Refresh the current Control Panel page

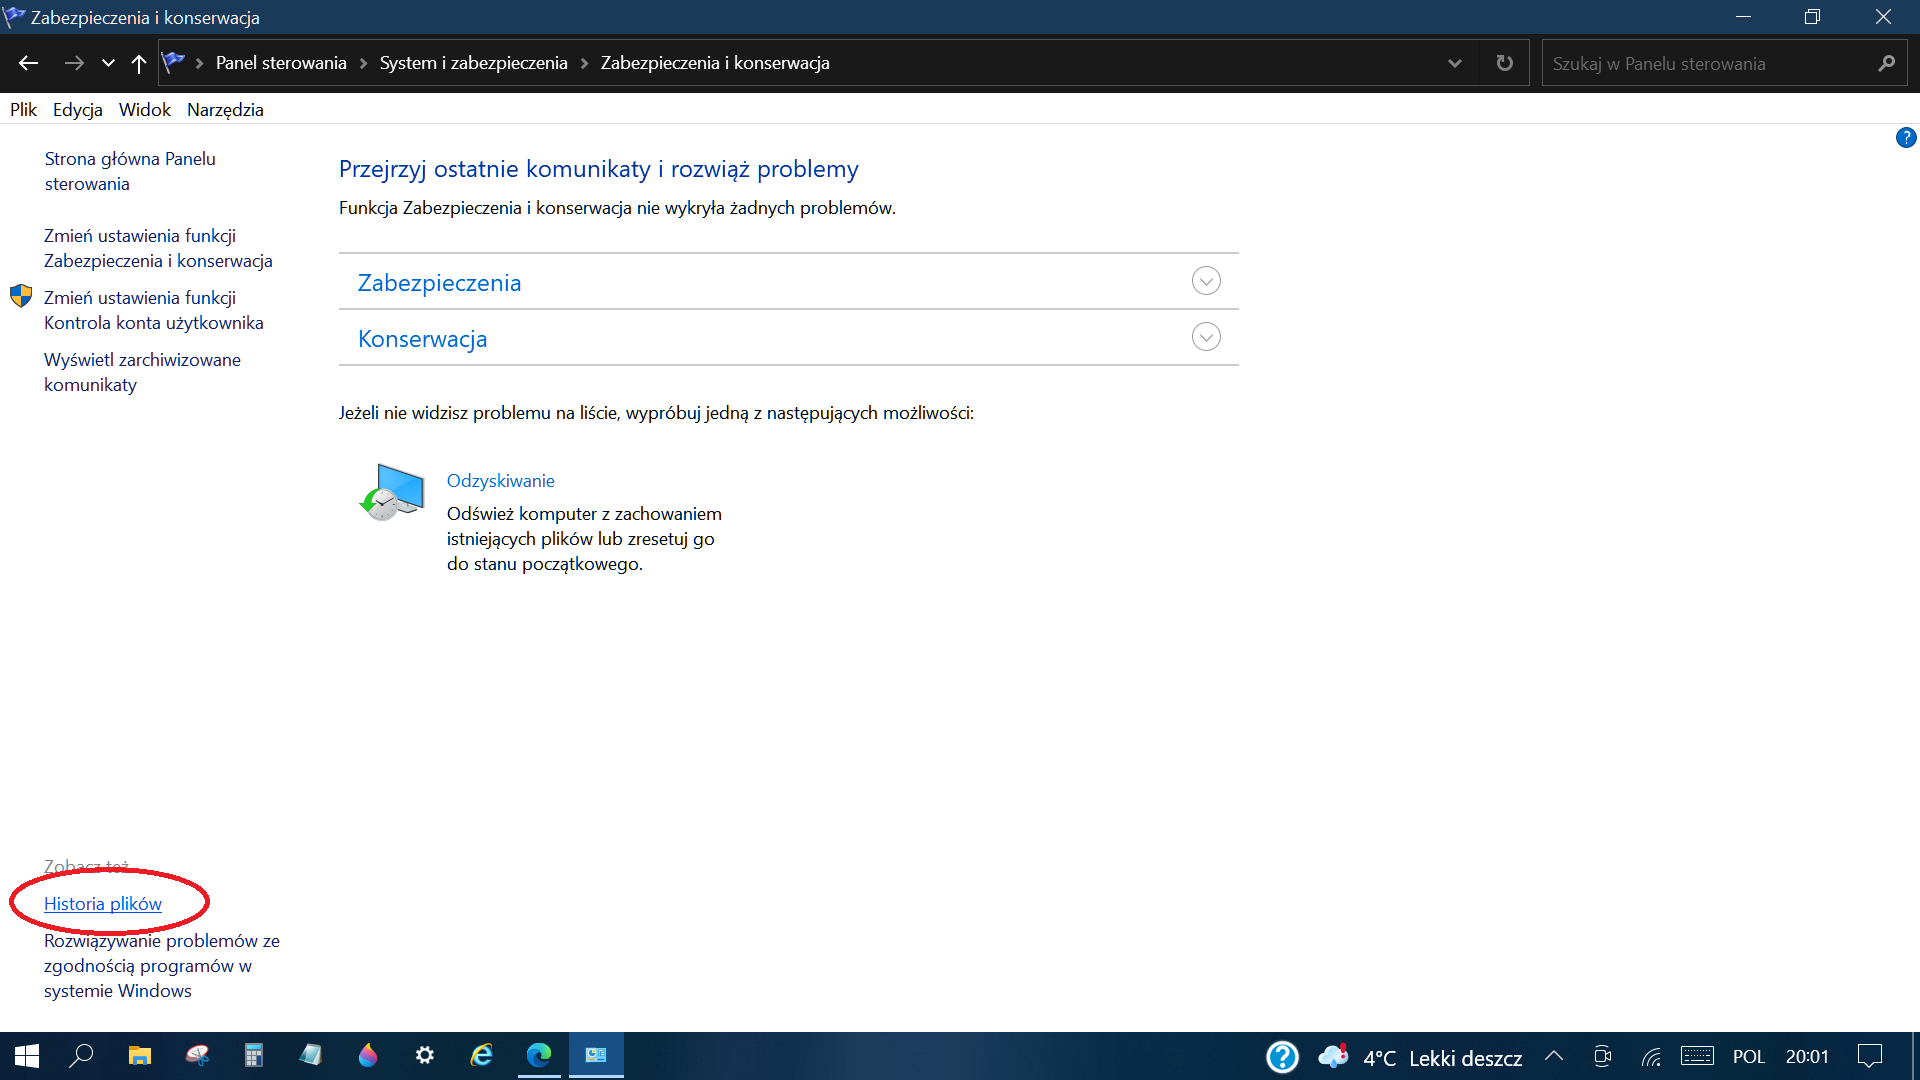(x=1503, y=62)
